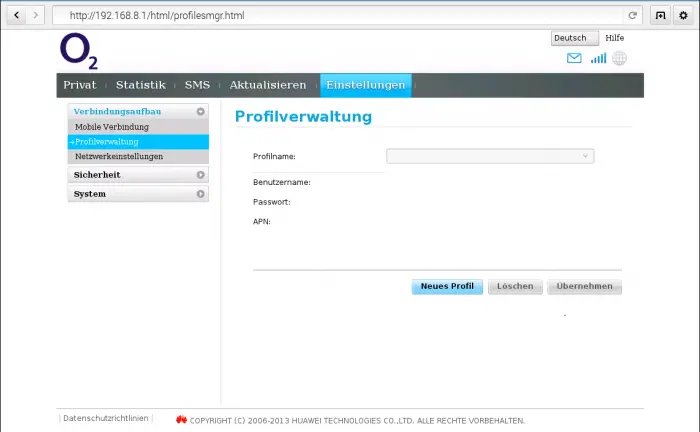Switch to the Statistik tab

point(141,85)
